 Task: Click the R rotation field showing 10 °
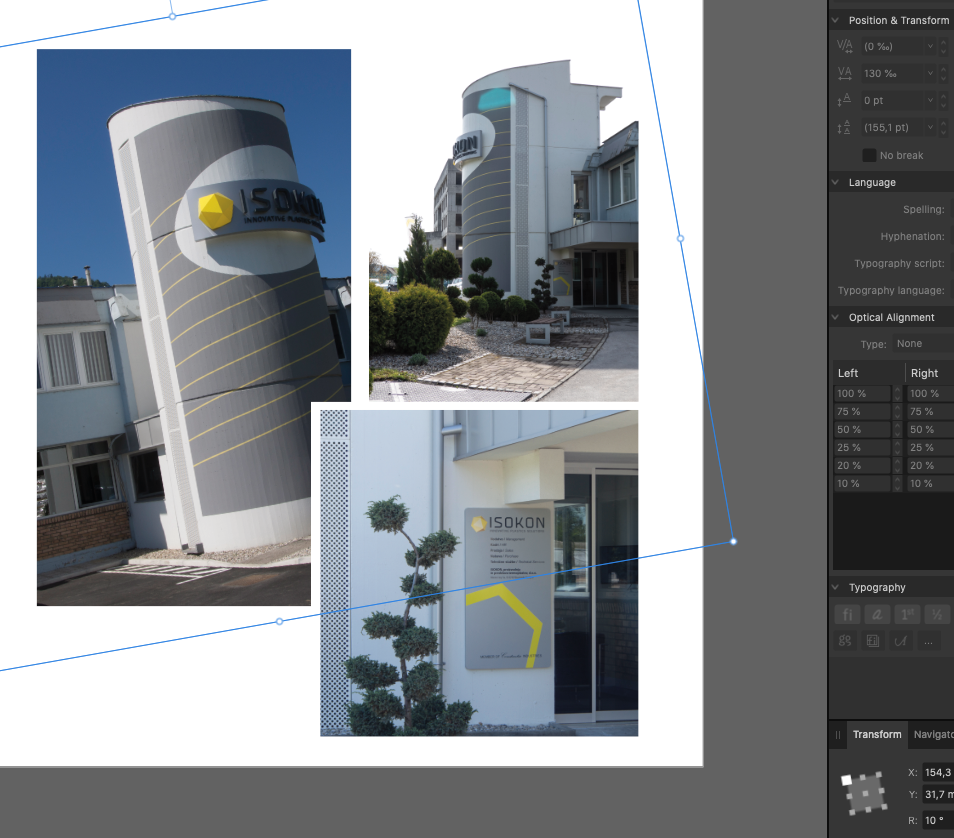[x=938, y=820]
